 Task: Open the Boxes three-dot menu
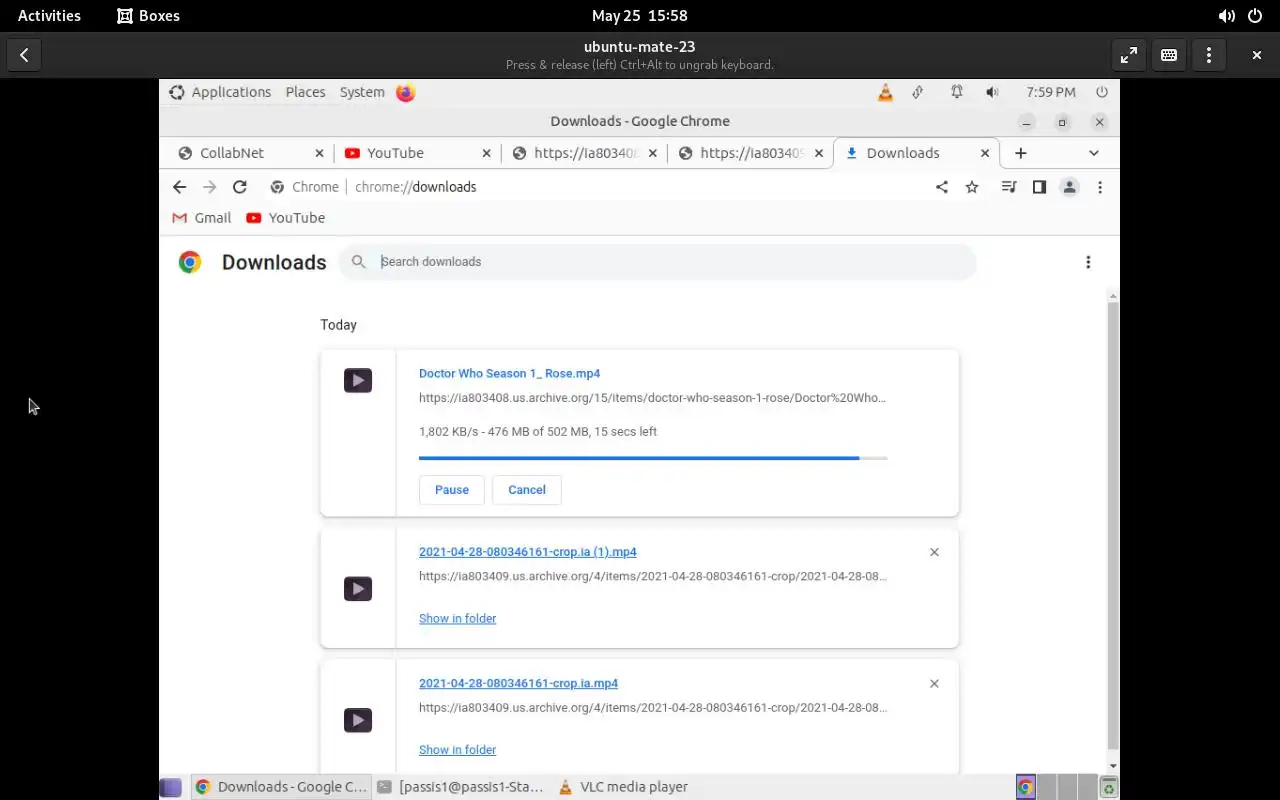coord(1209,55)
